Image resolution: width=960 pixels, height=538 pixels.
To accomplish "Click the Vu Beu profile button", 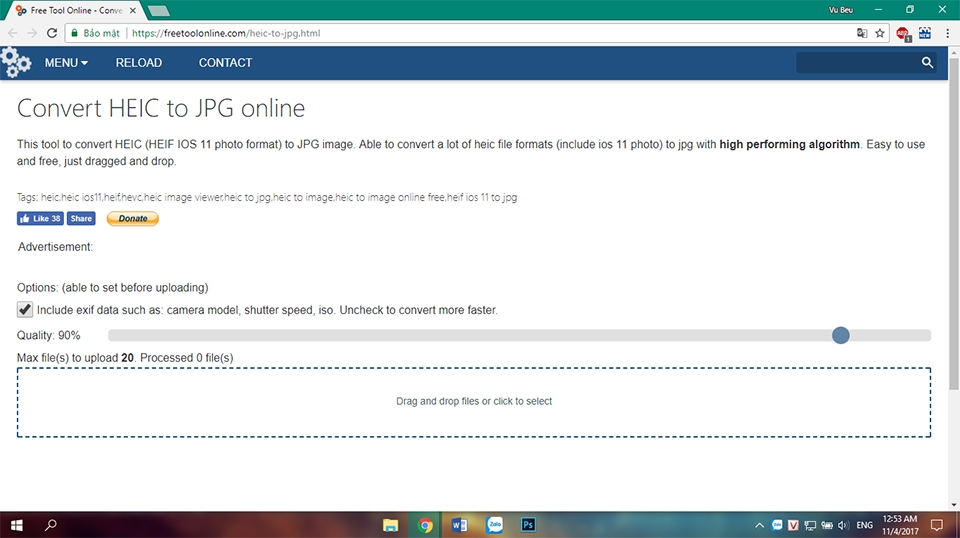I will coord(841,10).
